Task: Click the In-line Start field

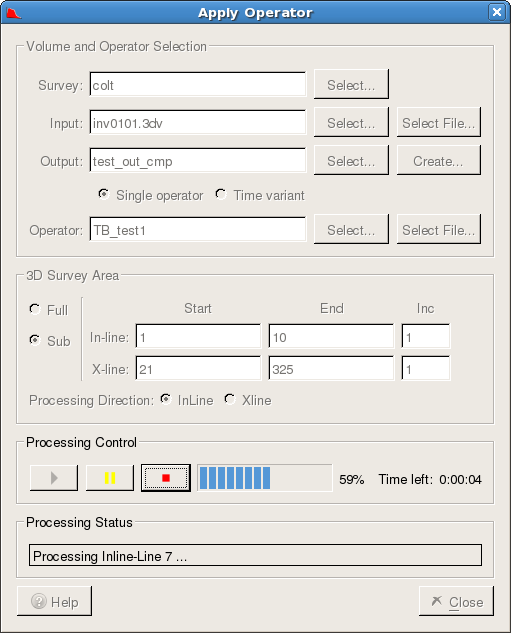Action: pos(198,336)
